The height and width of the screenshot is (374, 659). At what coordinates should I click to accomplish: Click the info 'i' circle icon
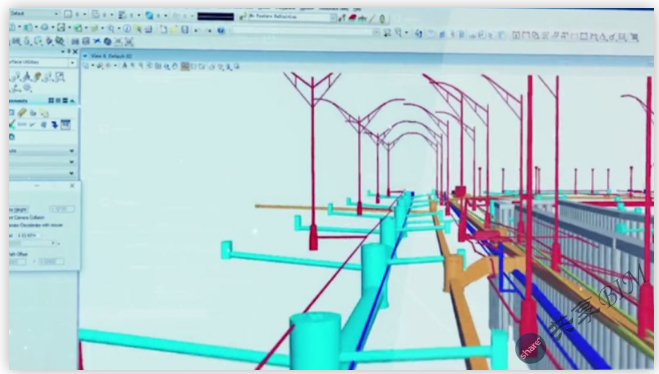[127, 29]
